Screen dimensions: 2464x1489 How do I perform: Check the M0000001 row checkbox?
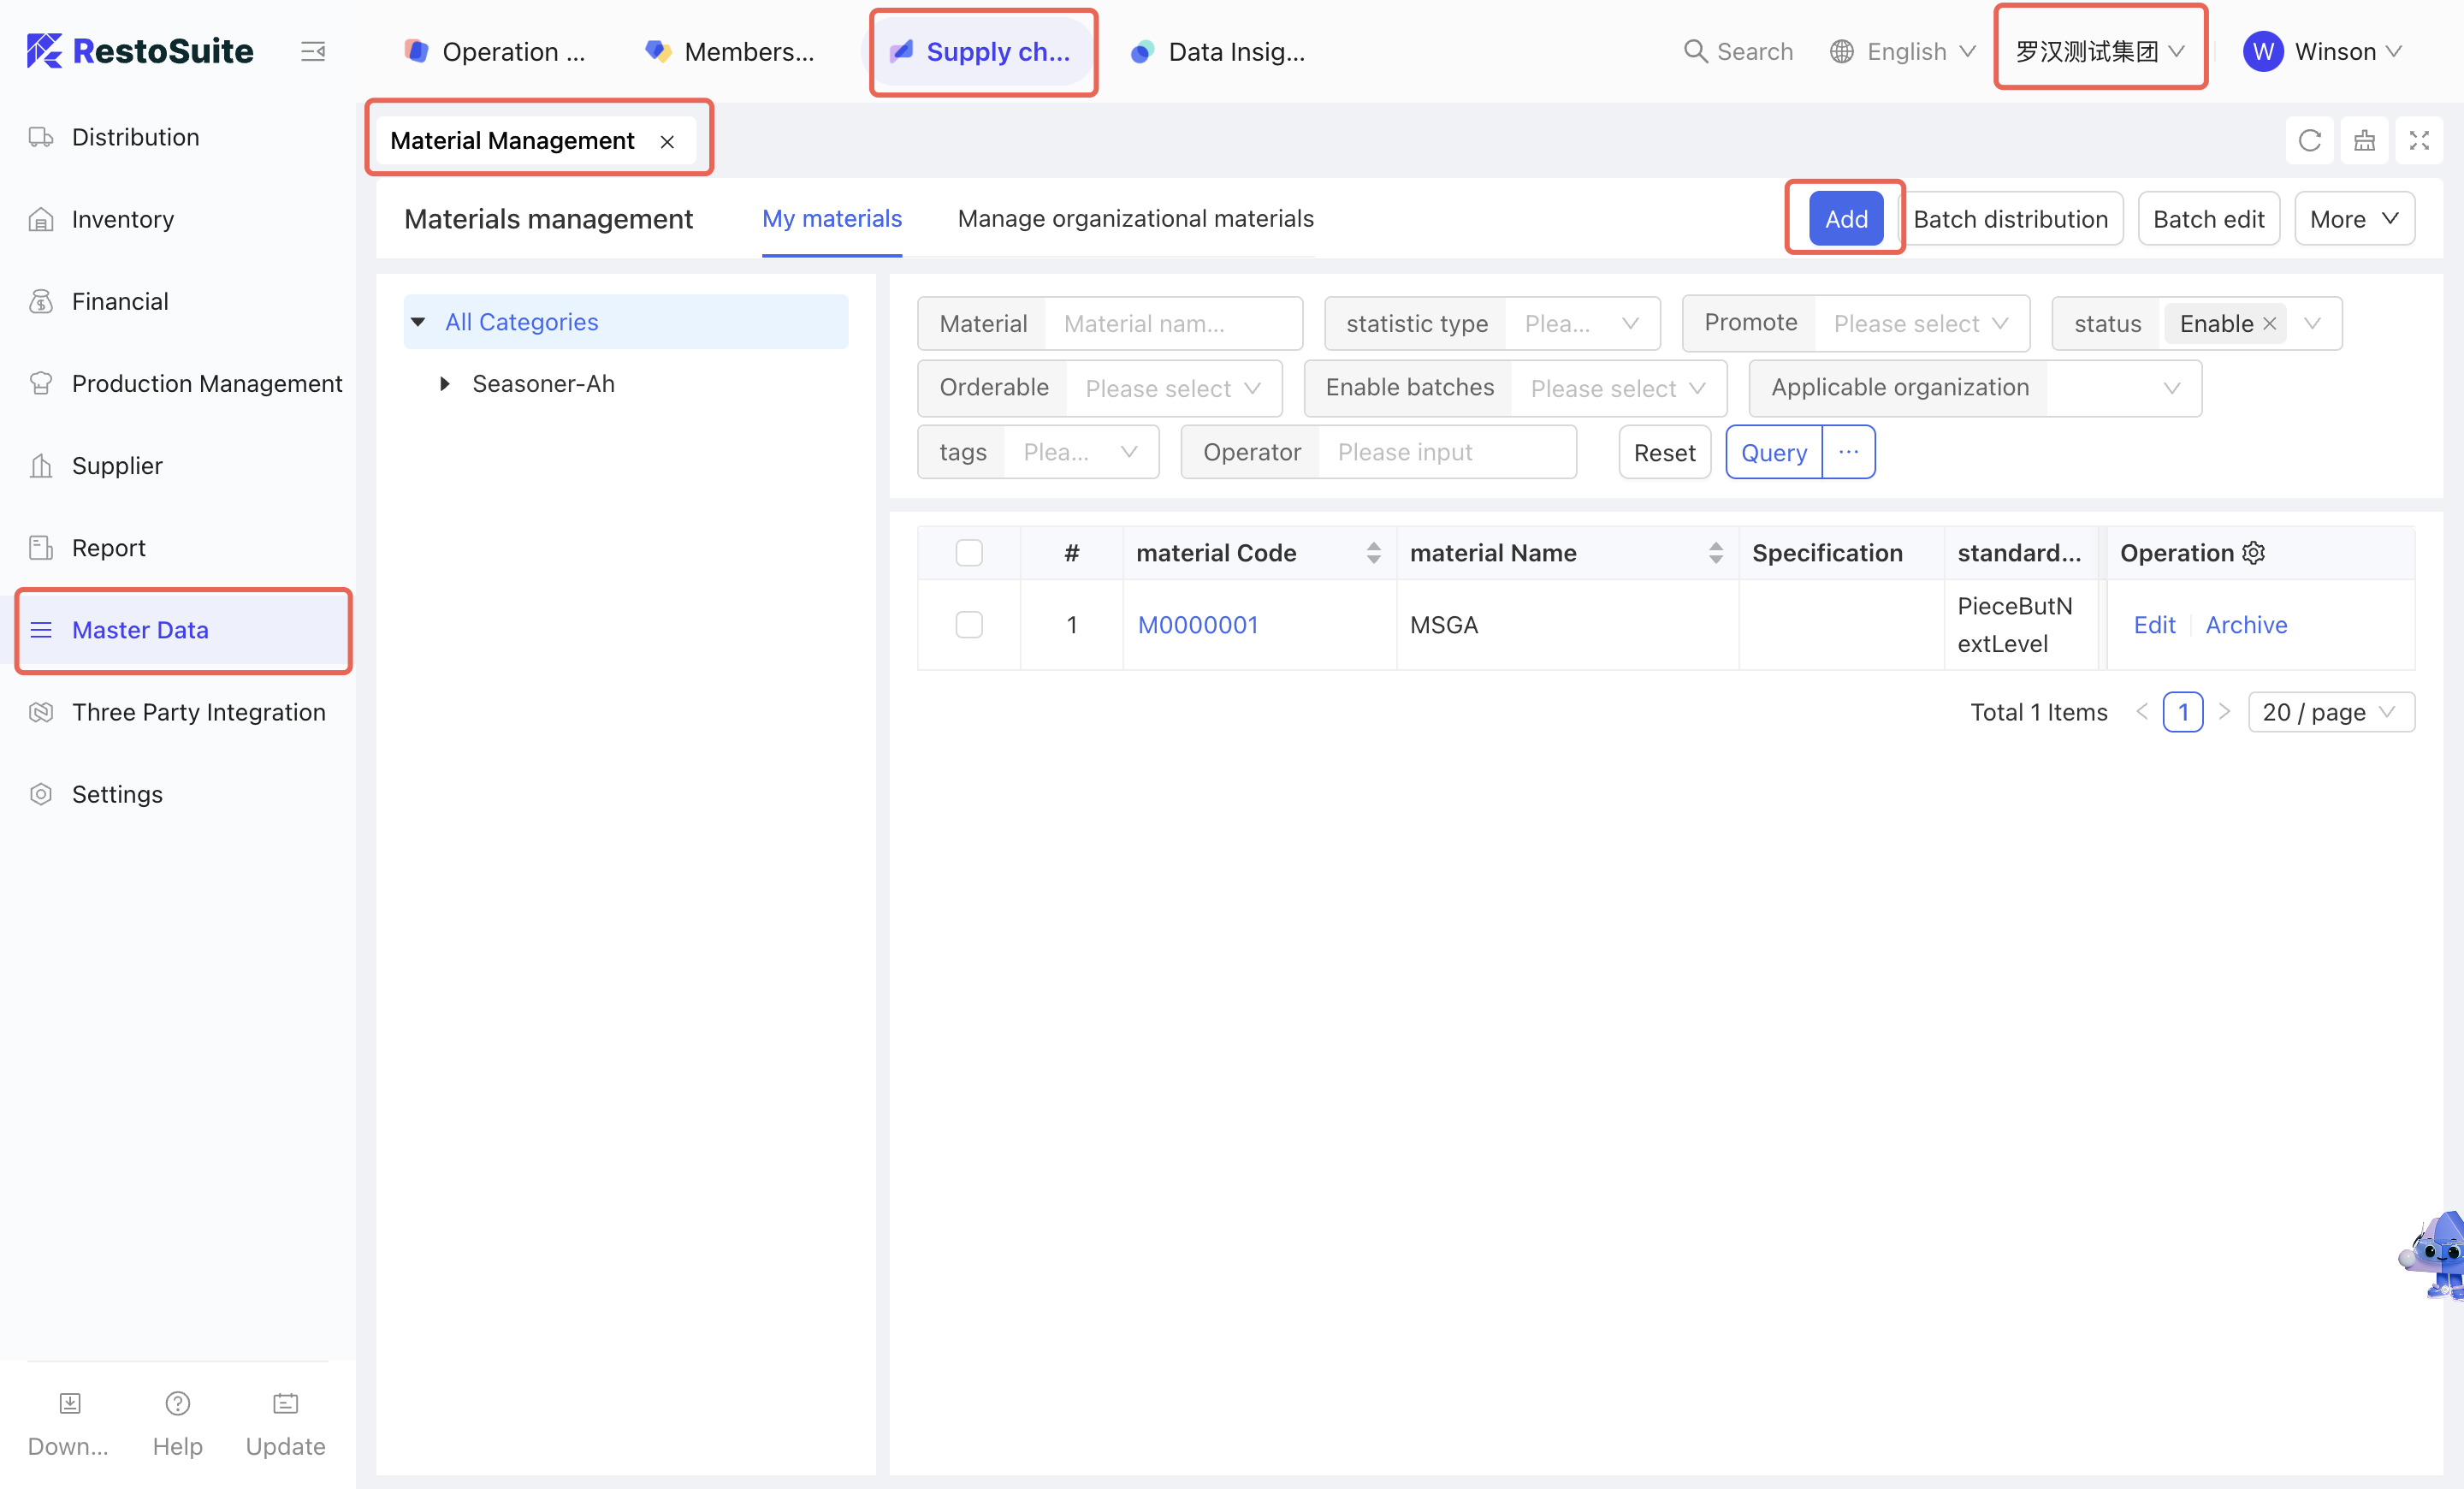[968, 625]
